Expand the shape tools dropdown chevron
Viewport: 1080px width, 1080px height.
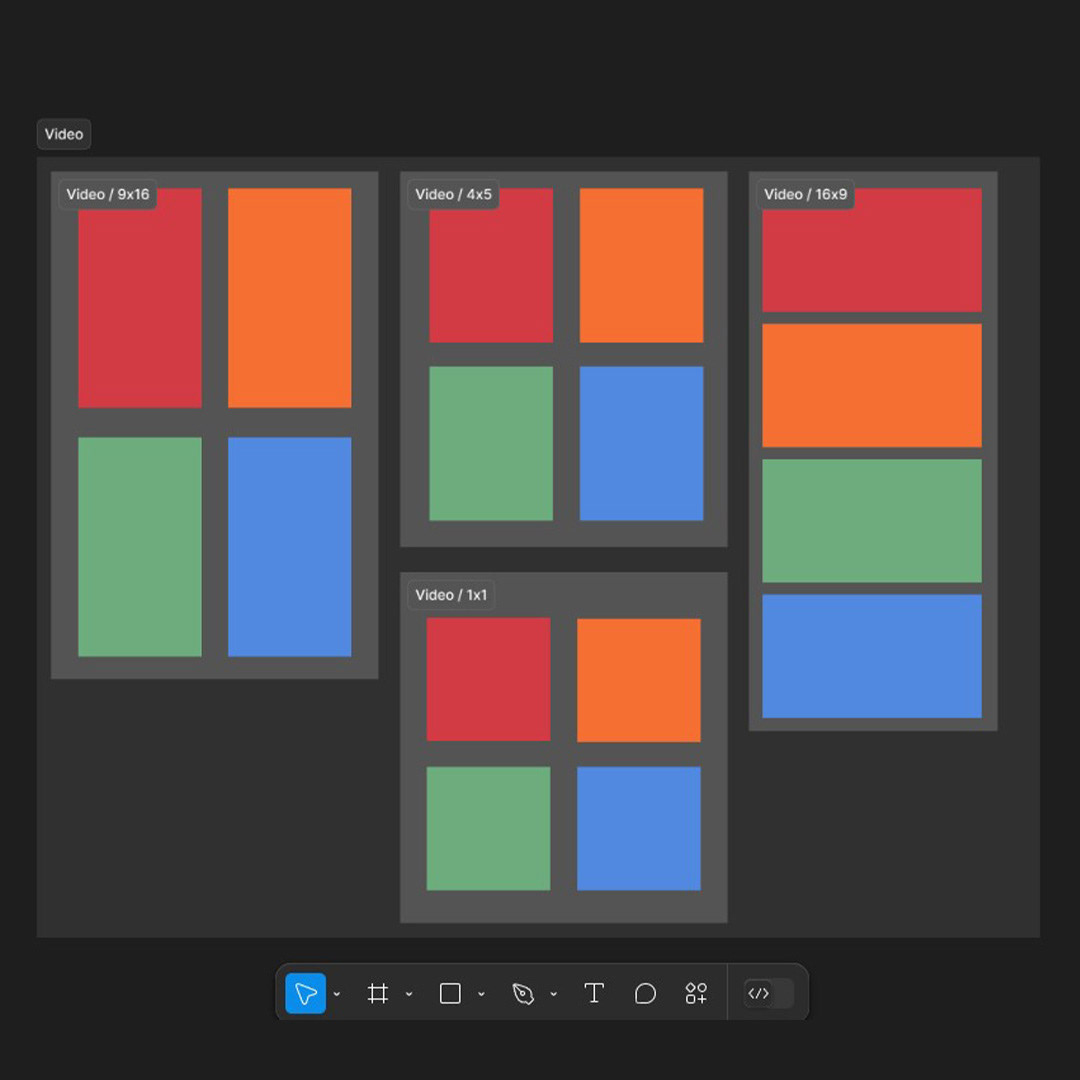(x=481, y=994)
